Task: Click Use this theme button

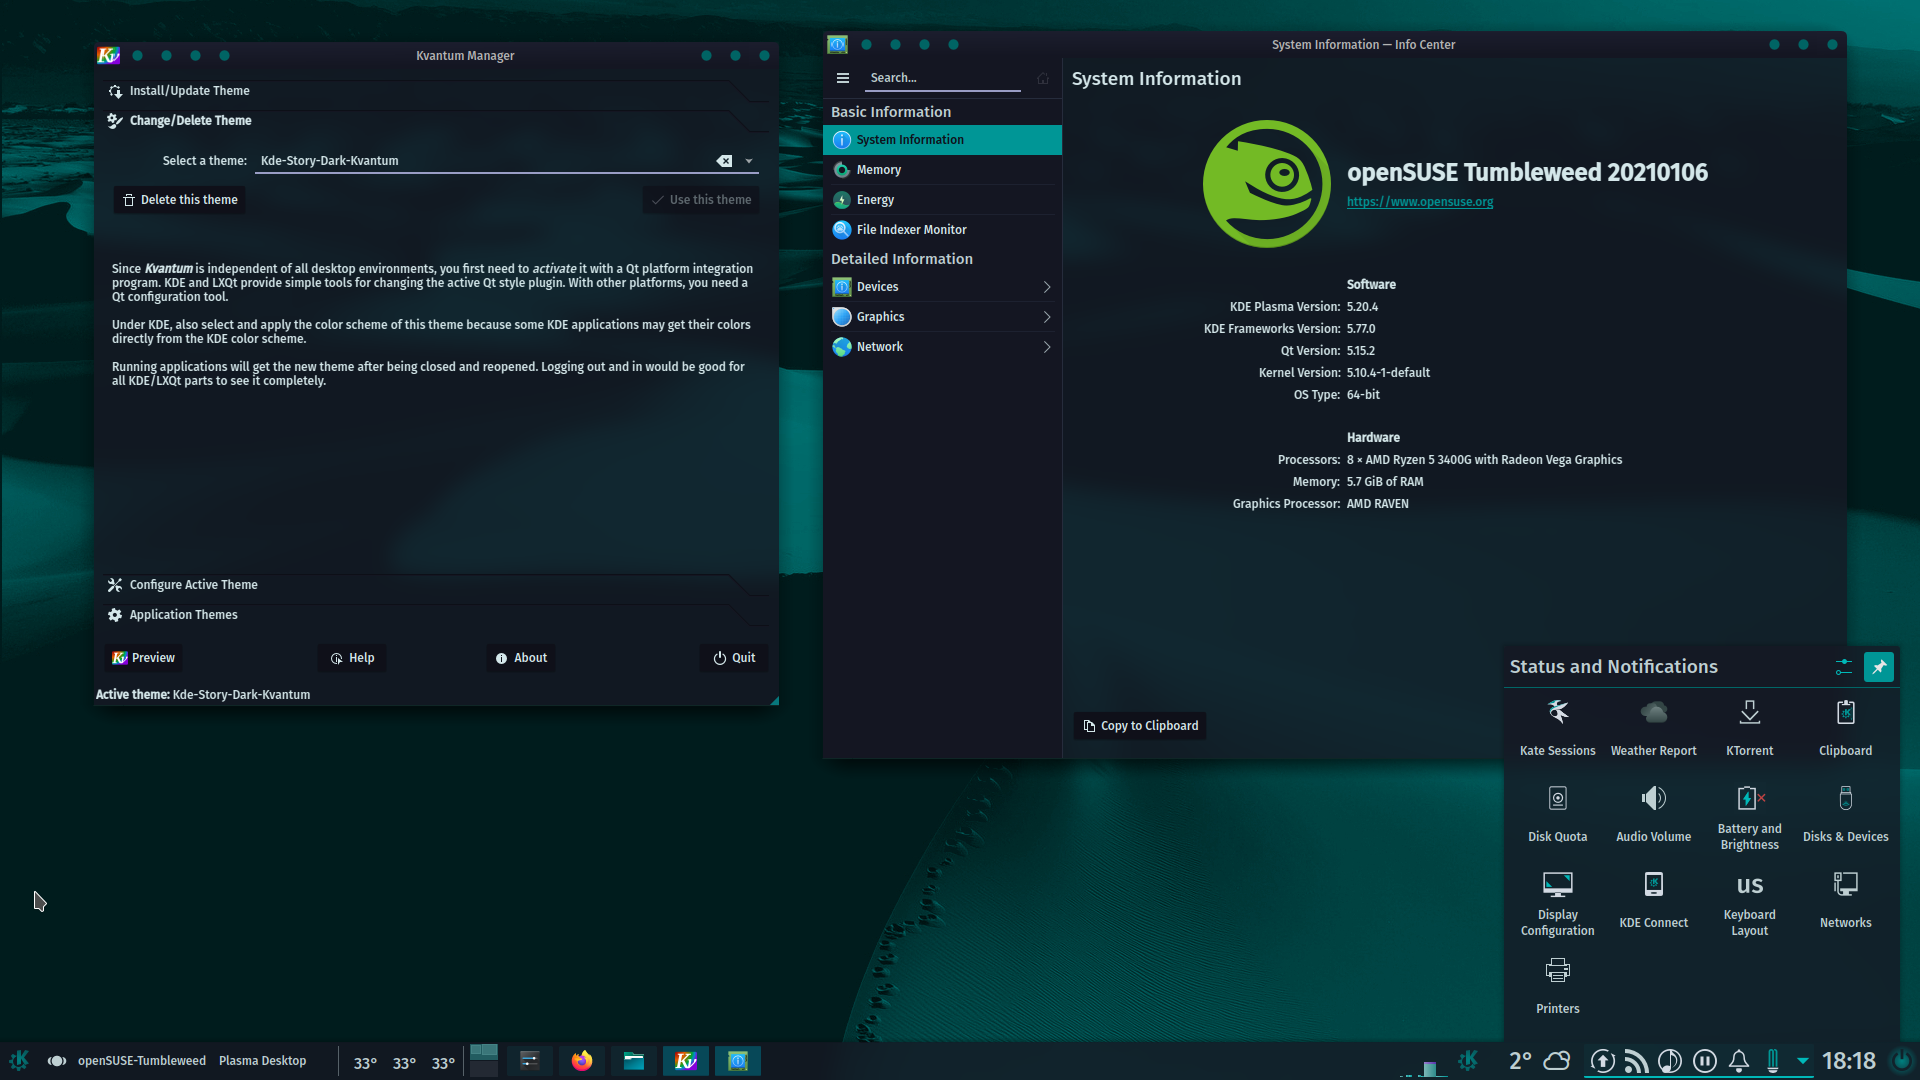Action: tap(701, 200)
